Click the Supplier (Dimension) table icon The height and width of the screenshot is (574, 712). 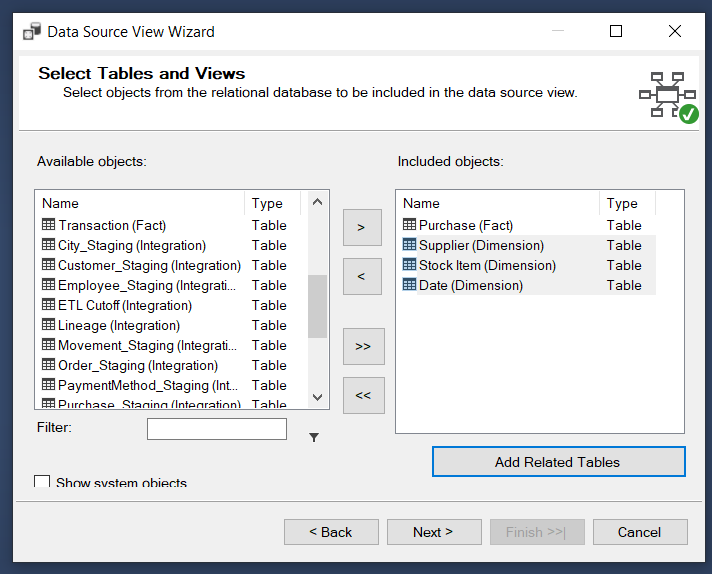click(x=409, y=245)
